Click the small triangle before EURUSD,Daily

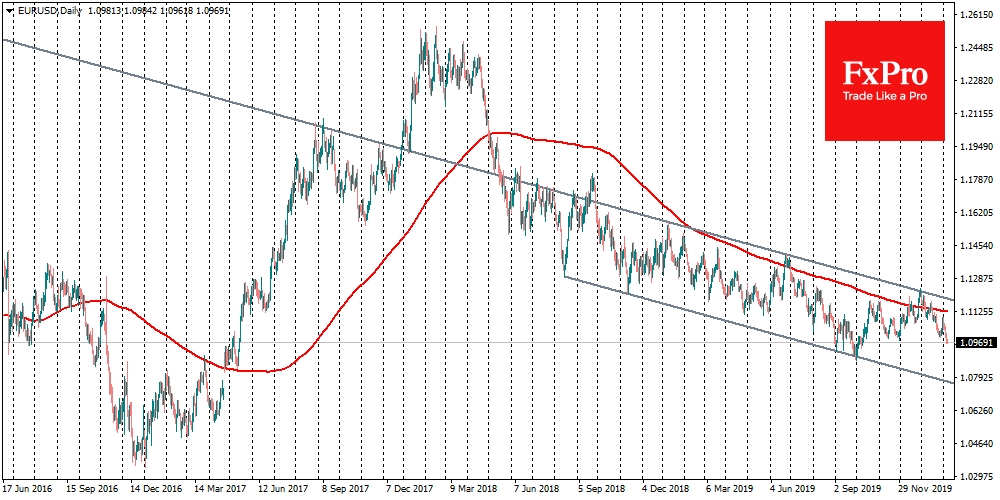10,11
